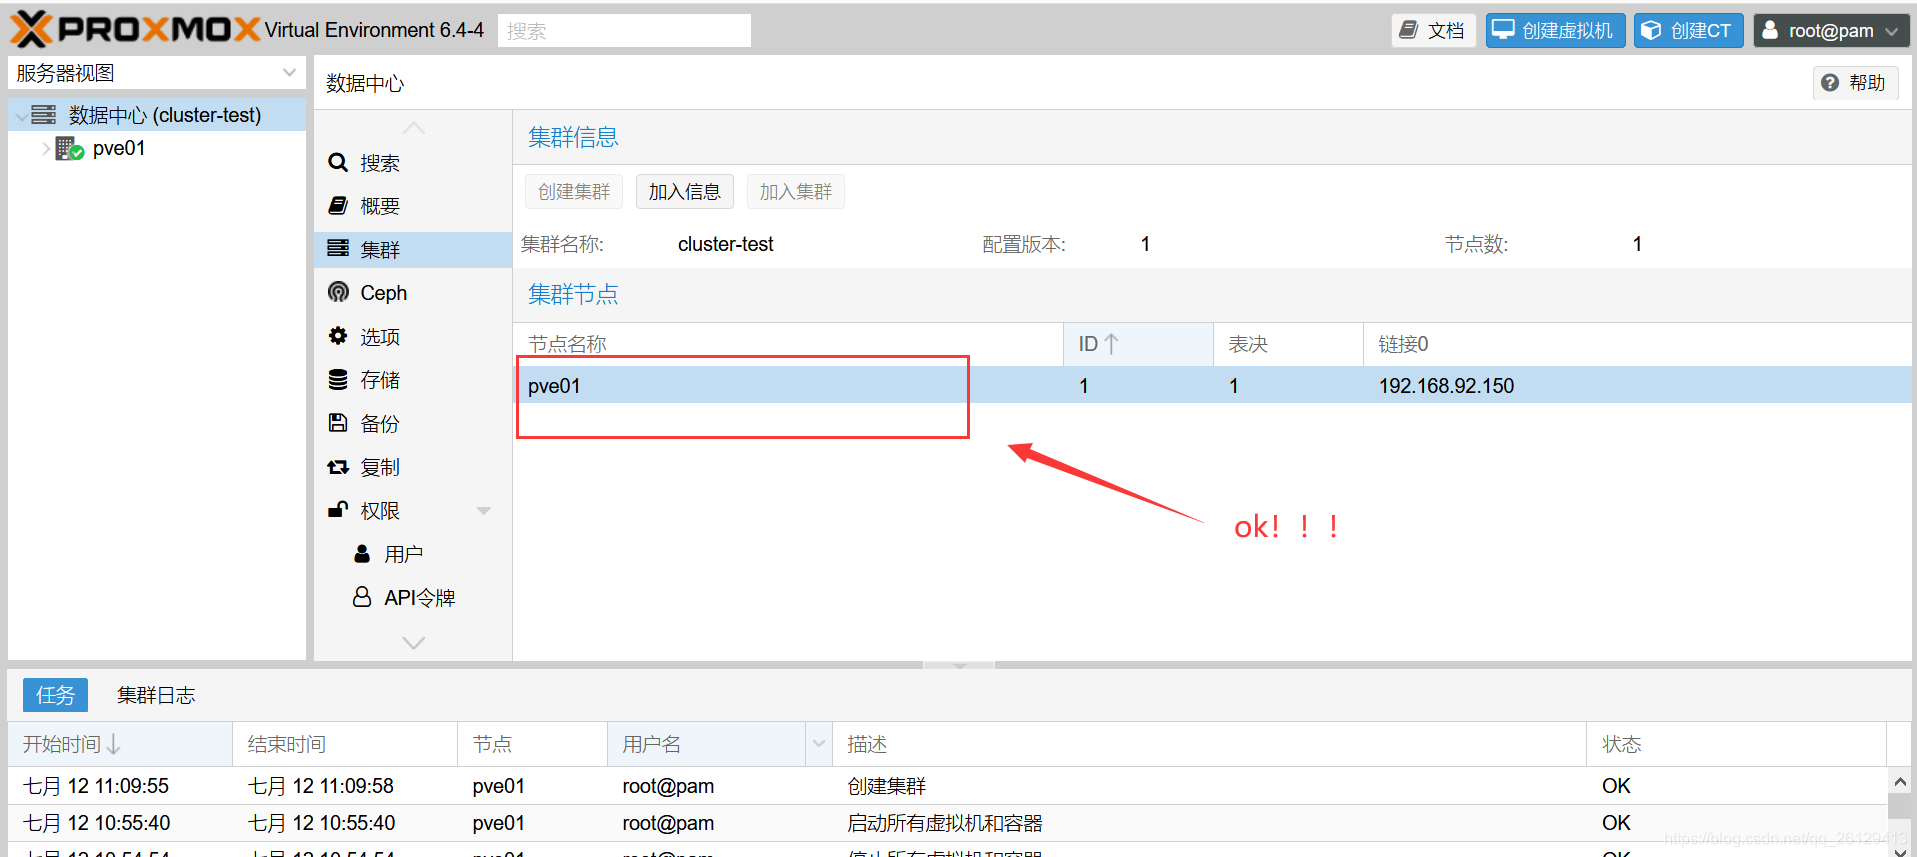Click the search magnifier icon in sidebar
This screenshot has height=857, width=1917.
coord(338,162)
